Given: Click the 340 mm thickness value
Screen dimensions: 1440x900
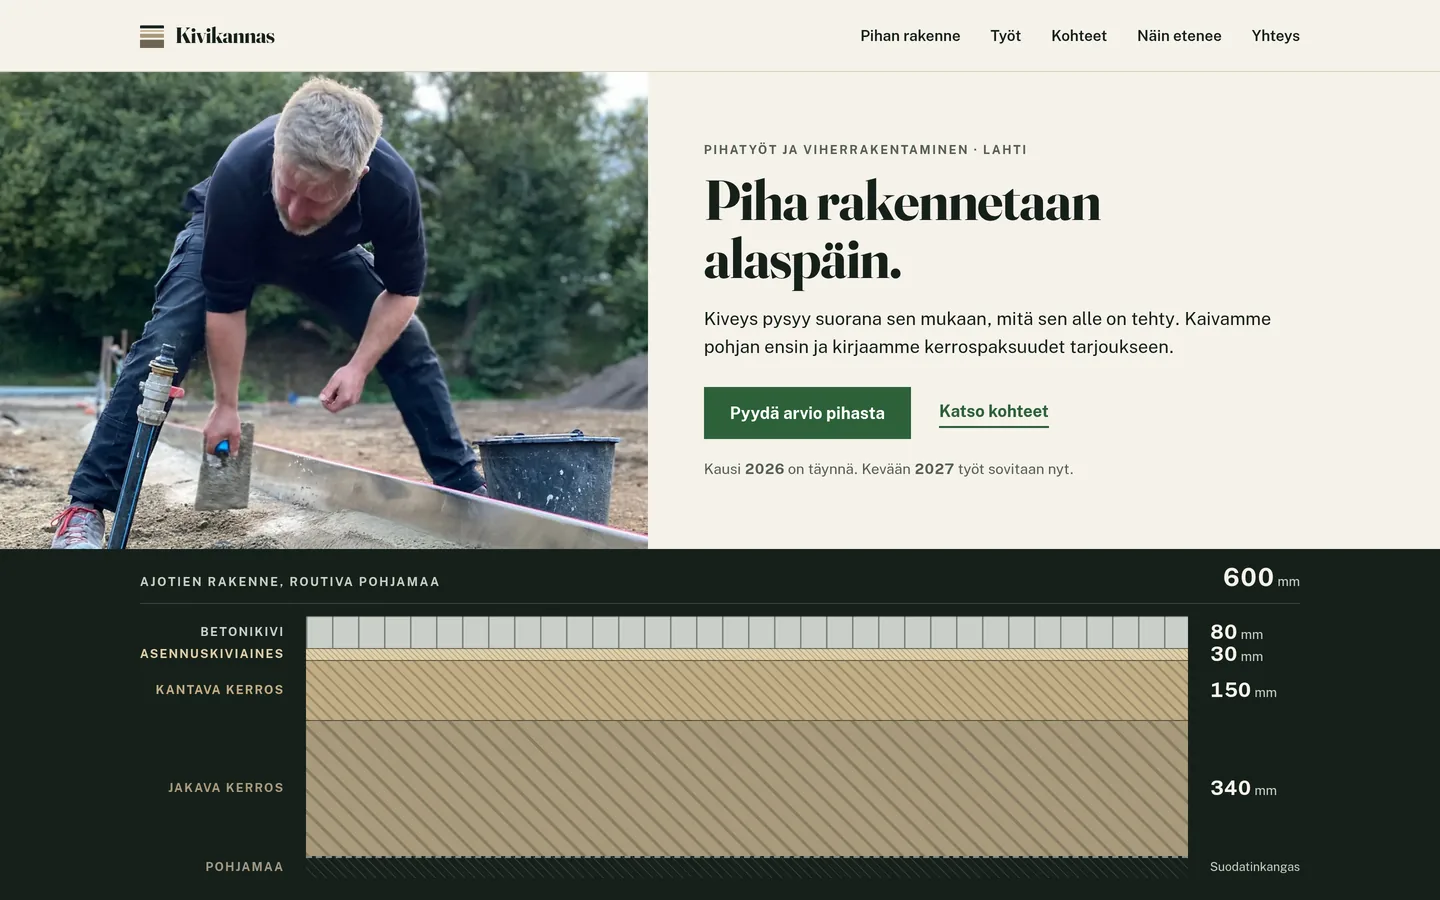Looking at the screenshot, I should pos(1243,788).
